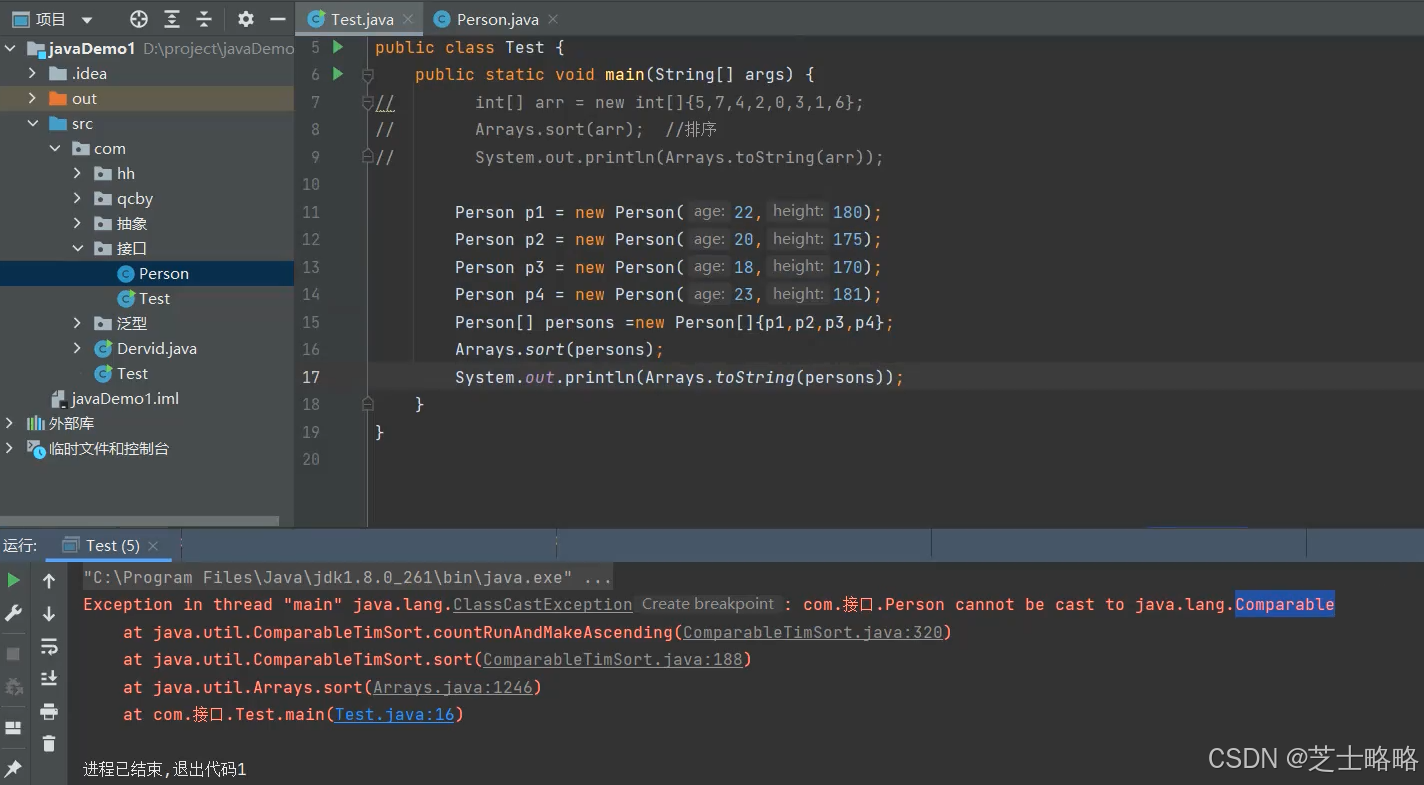Open the project view dropdown

(86, 19)
